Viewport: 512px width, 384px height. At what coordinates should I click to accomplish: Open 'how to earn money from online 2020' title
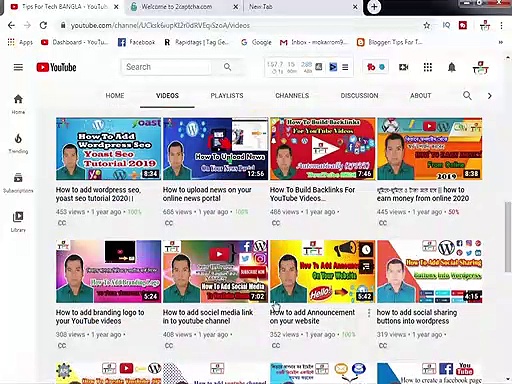[x=423, y=194]
